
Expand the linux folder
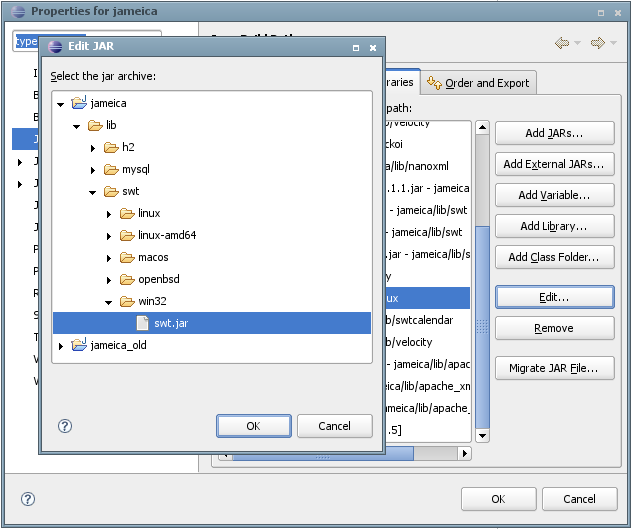(x=109, y=214)
